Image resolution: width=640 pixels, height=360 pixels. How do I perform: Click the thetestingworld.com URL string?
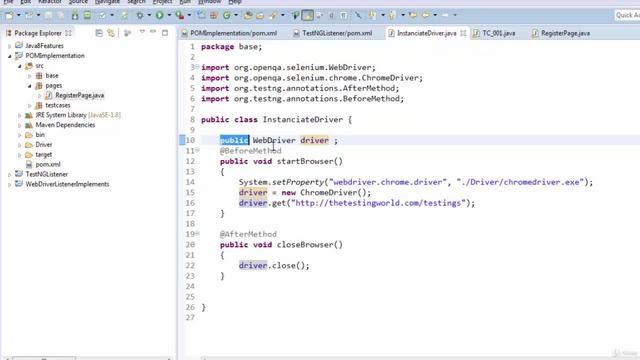[x=378, y=203]
